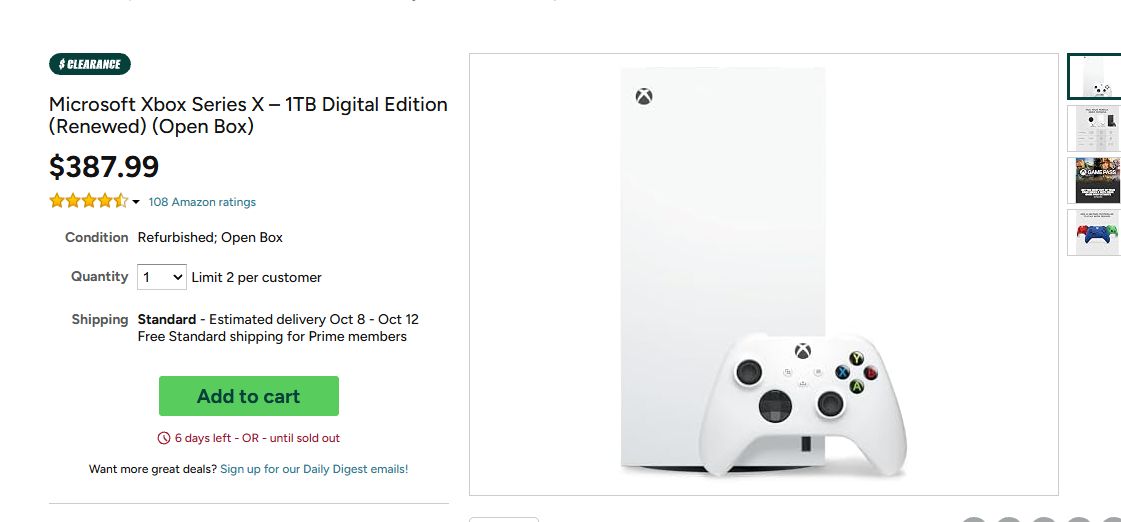Select the console comparison chart thumbnail
The height and width of the screenshot is (522, 1121).
1094,129
